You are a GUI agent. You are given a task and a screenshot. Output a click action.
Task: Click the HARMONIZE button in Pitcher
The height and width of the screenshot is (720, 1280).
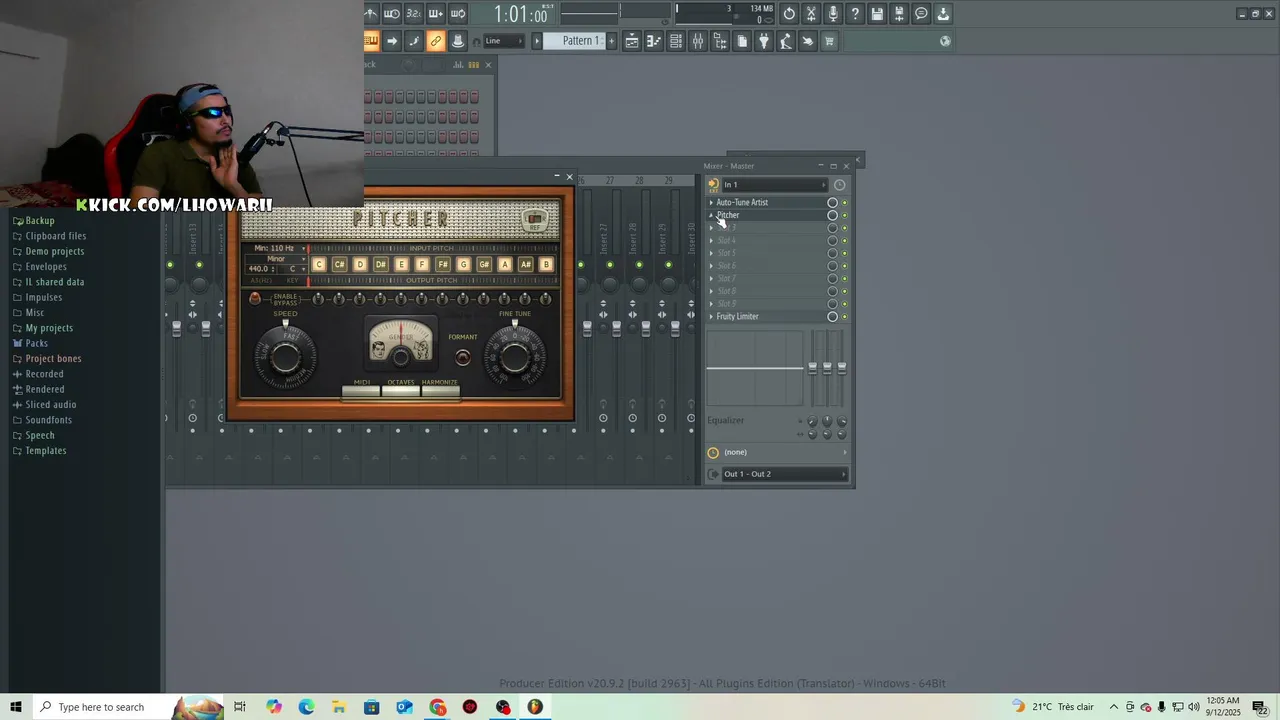click(x=440, y=391)
